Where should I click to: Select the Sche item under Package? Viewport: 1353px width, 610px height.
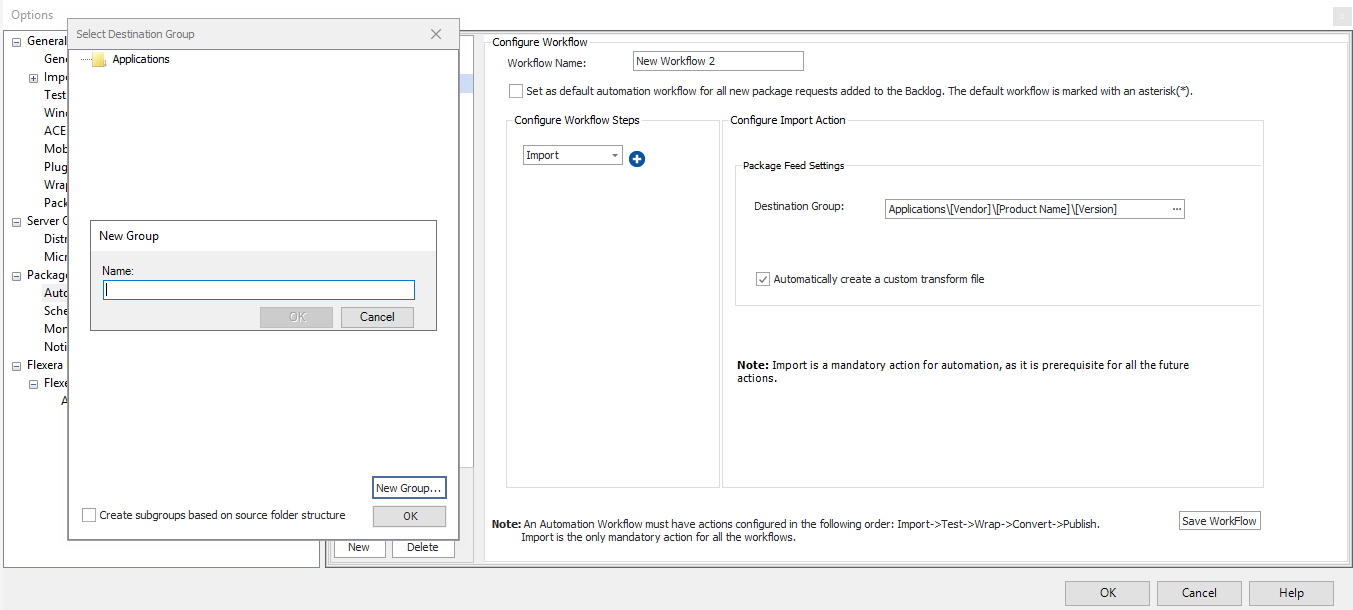[55, 312]
